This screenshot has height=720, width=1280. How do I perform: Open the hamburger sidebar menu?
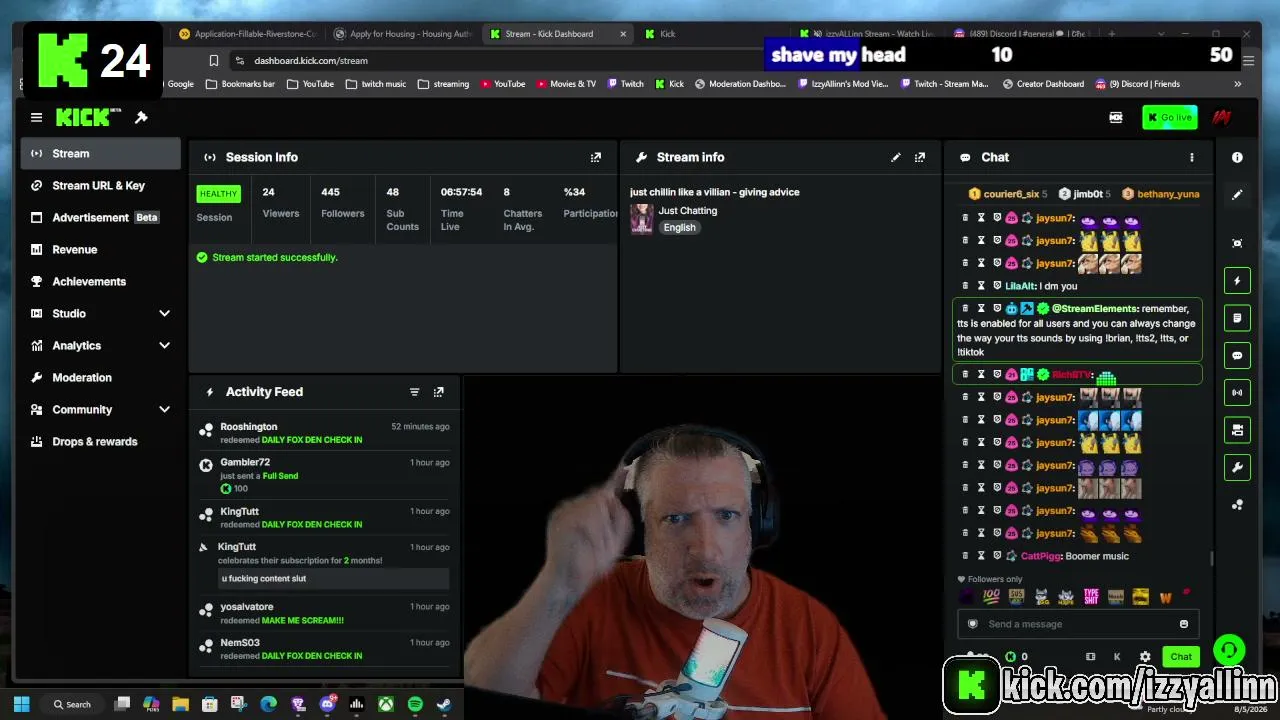(36, 118)
